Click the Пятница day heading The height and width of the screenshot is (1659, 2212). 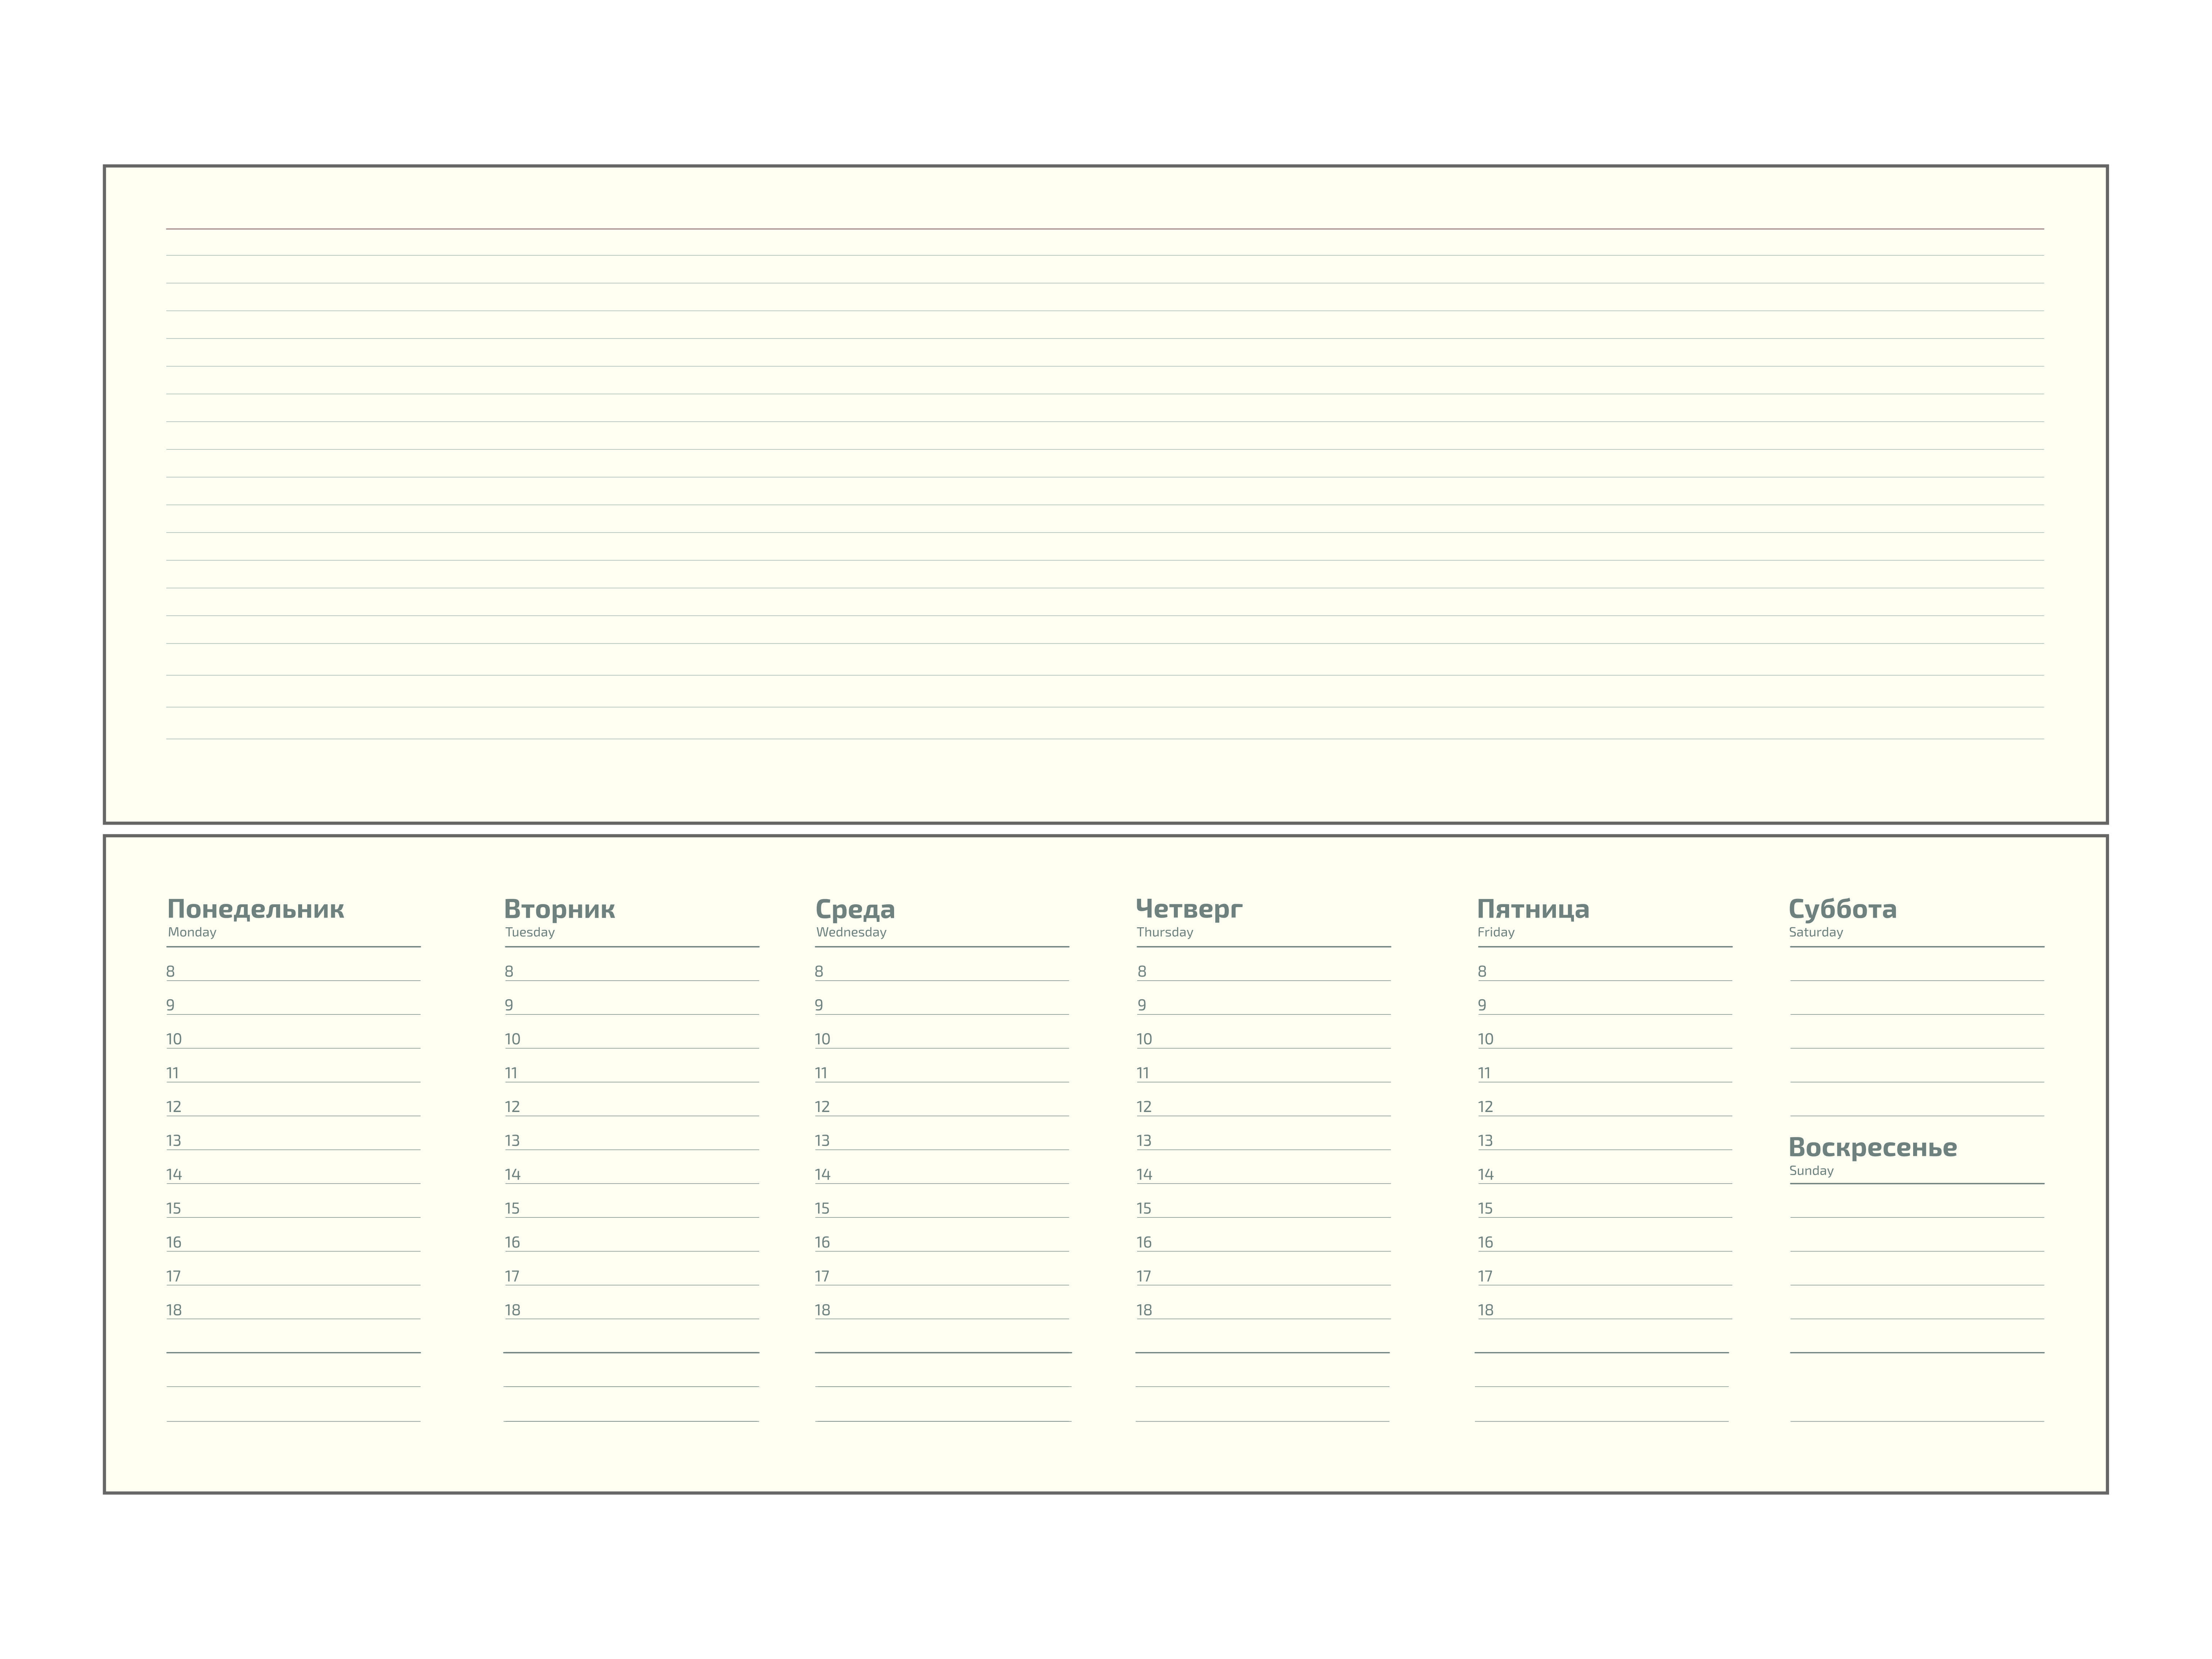coord(1533,909)
